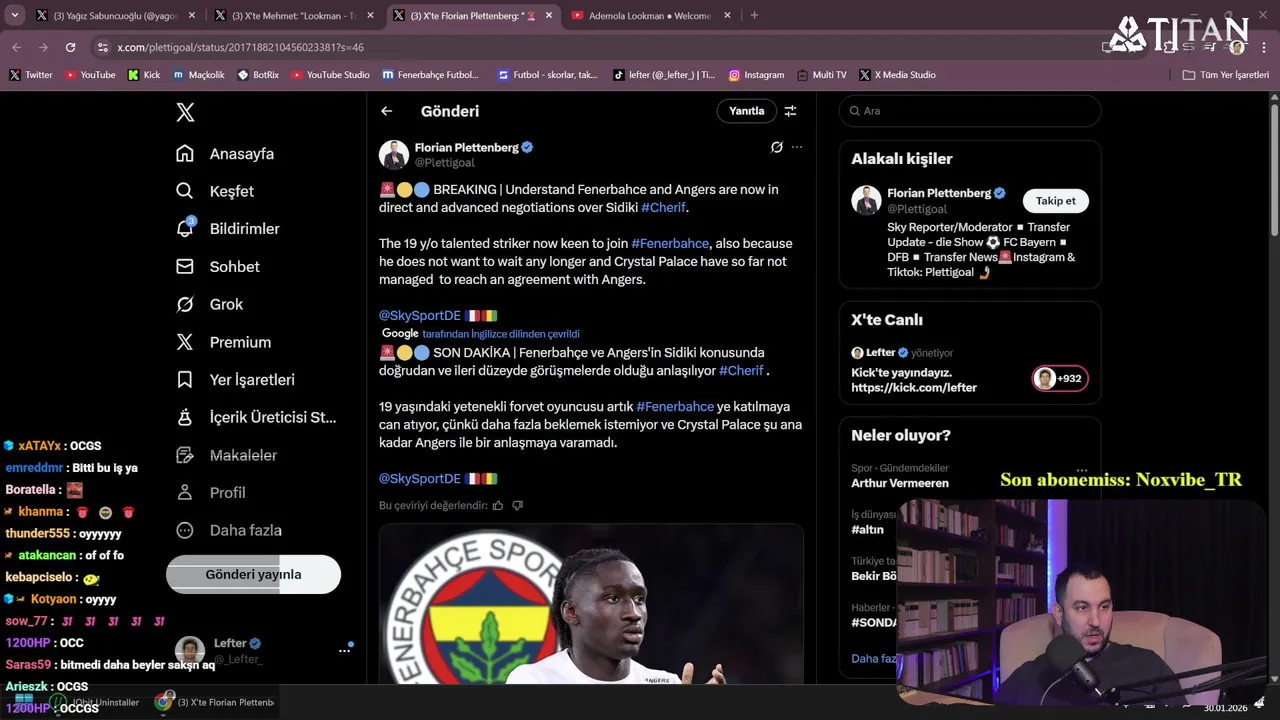Viewport: 1280px width, 720px height.
Task: Click the Gönderi yayınla button
Action: coord(253,575)
